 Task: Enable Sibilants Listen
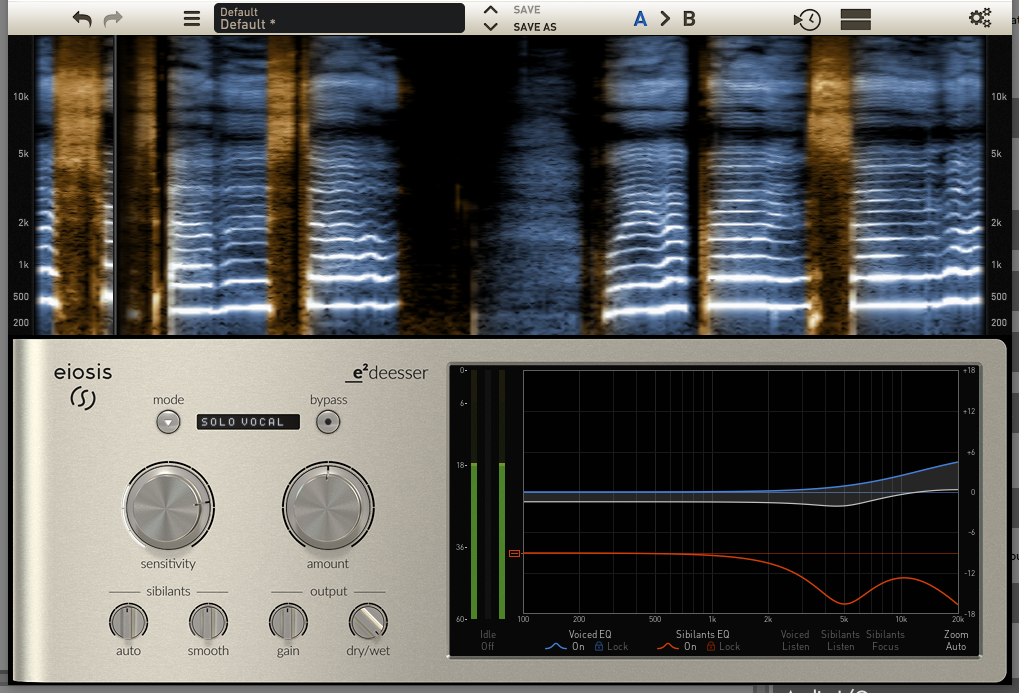pyautogui.click(x=840, y=640)
